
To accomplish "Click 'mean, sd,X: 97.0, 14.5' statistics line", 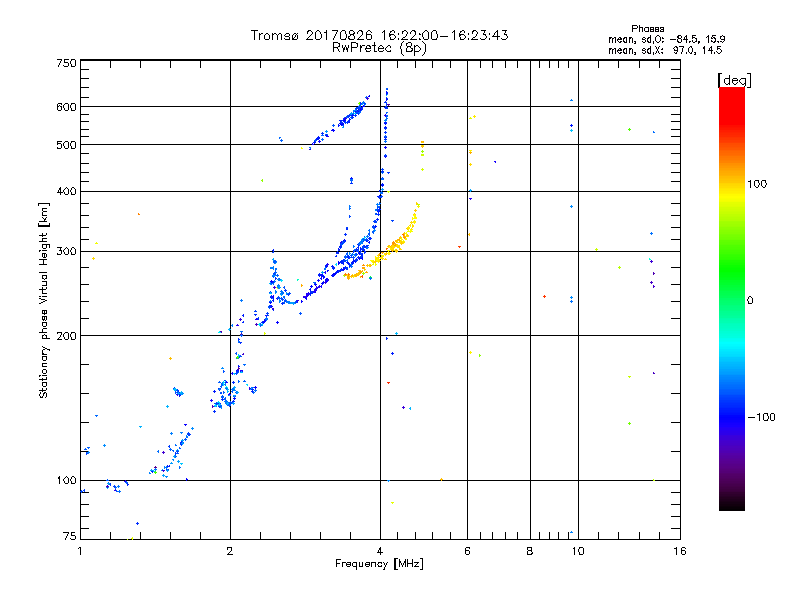I will (x=665, y=50).
